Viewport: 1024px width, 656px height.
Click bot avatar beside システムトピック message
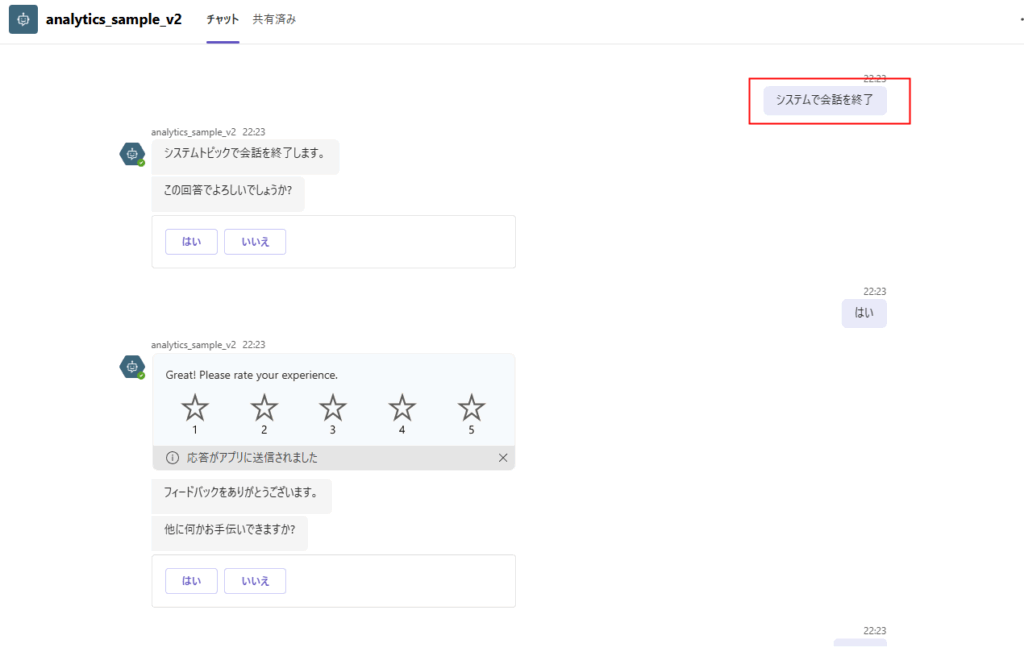132,154
